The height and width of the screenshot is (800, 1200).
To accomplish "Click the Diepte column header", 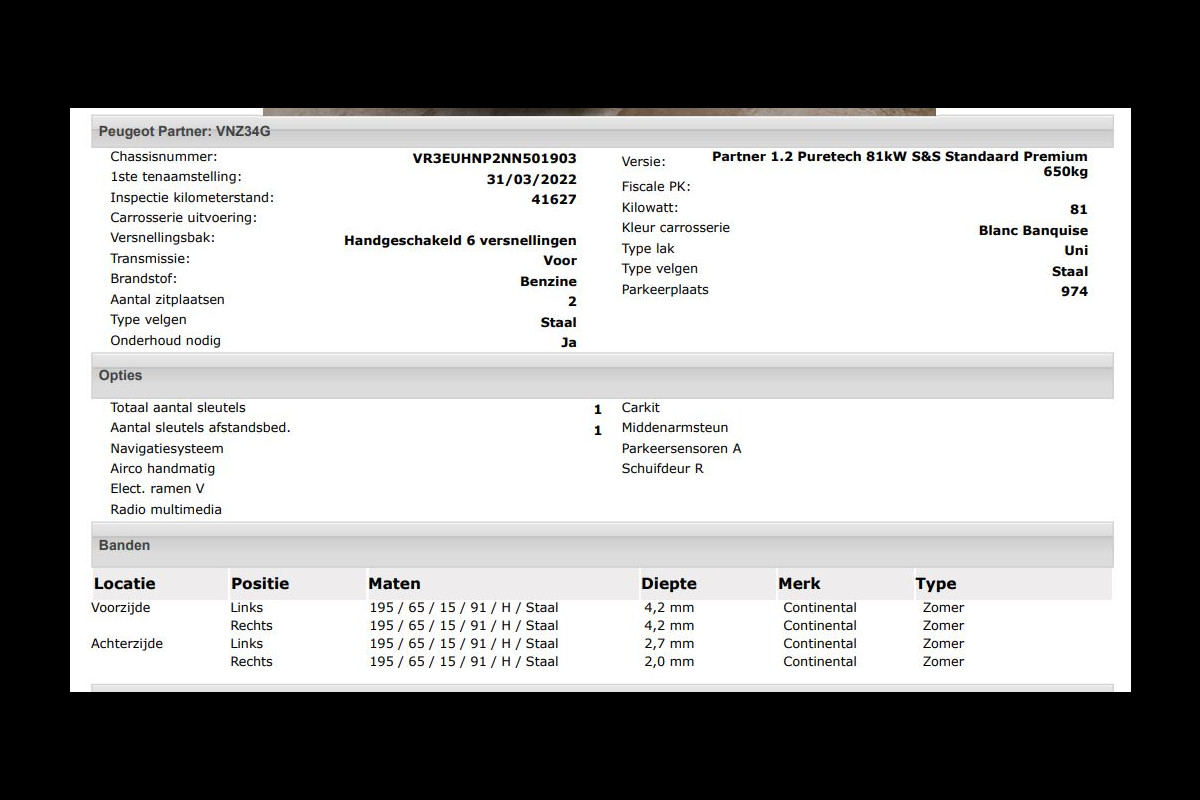I will [x=669, y=584].
